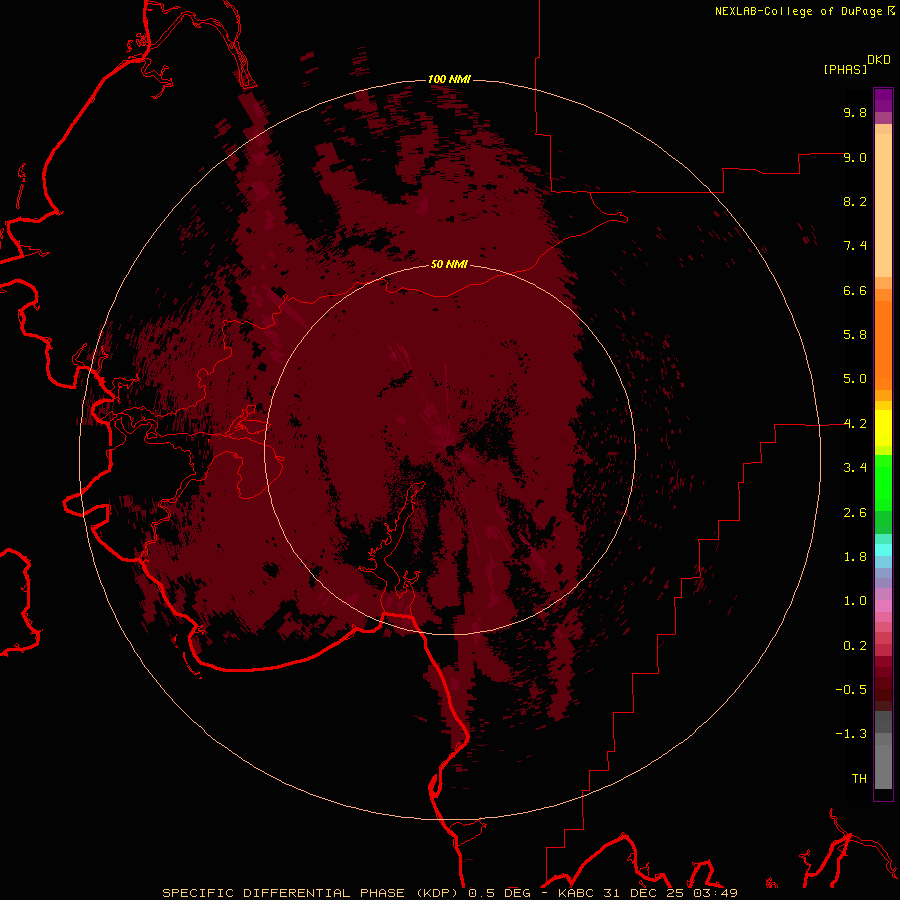The width and height of the screenshot is (900, 900).
Task: Click the 0.2 legend scale value
Action: 855,646
